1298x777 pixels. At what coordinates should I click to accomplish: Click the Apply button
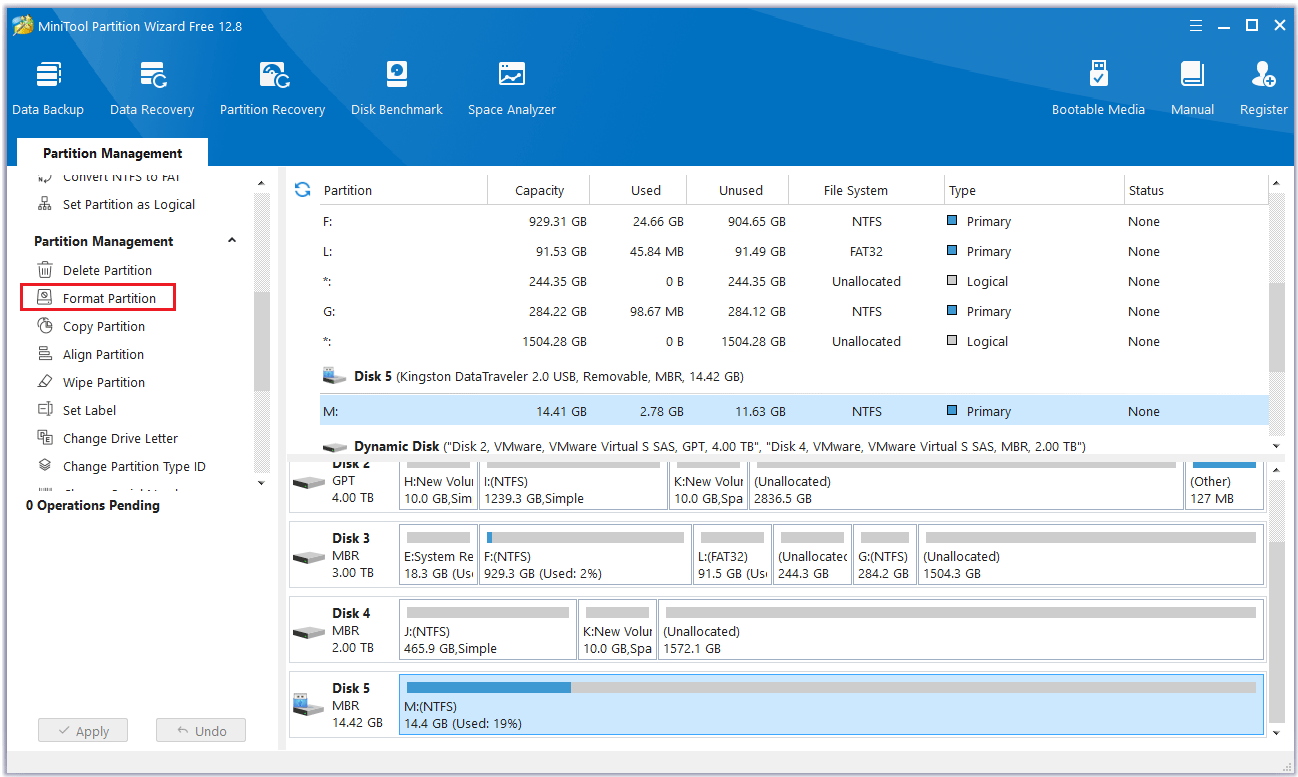pos(83,731)
